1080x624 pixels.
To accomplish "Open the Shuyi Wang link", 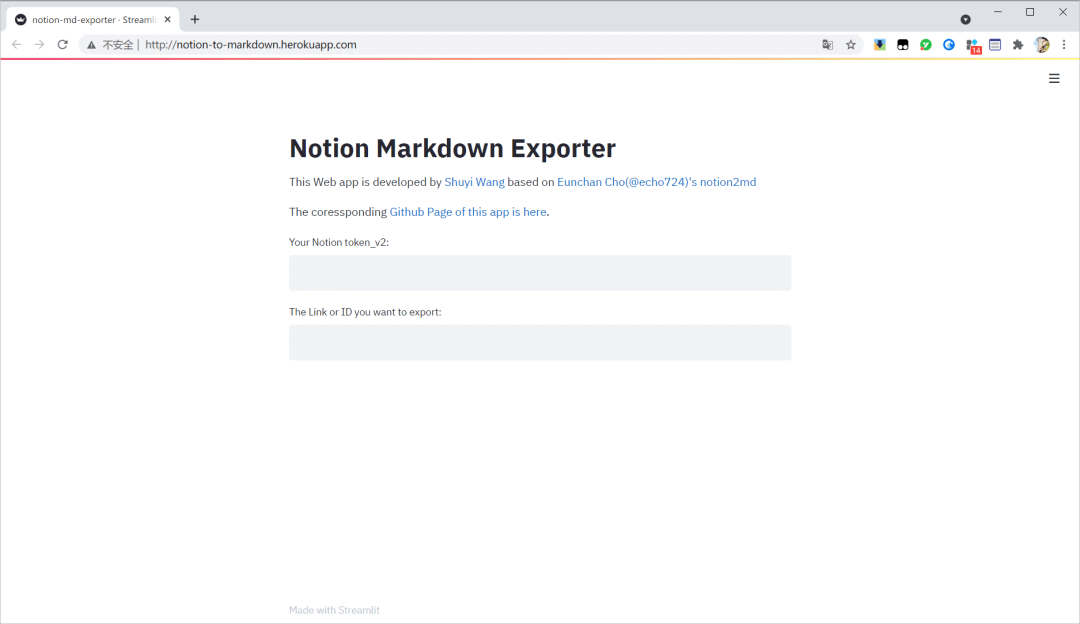I will point(475,182).
